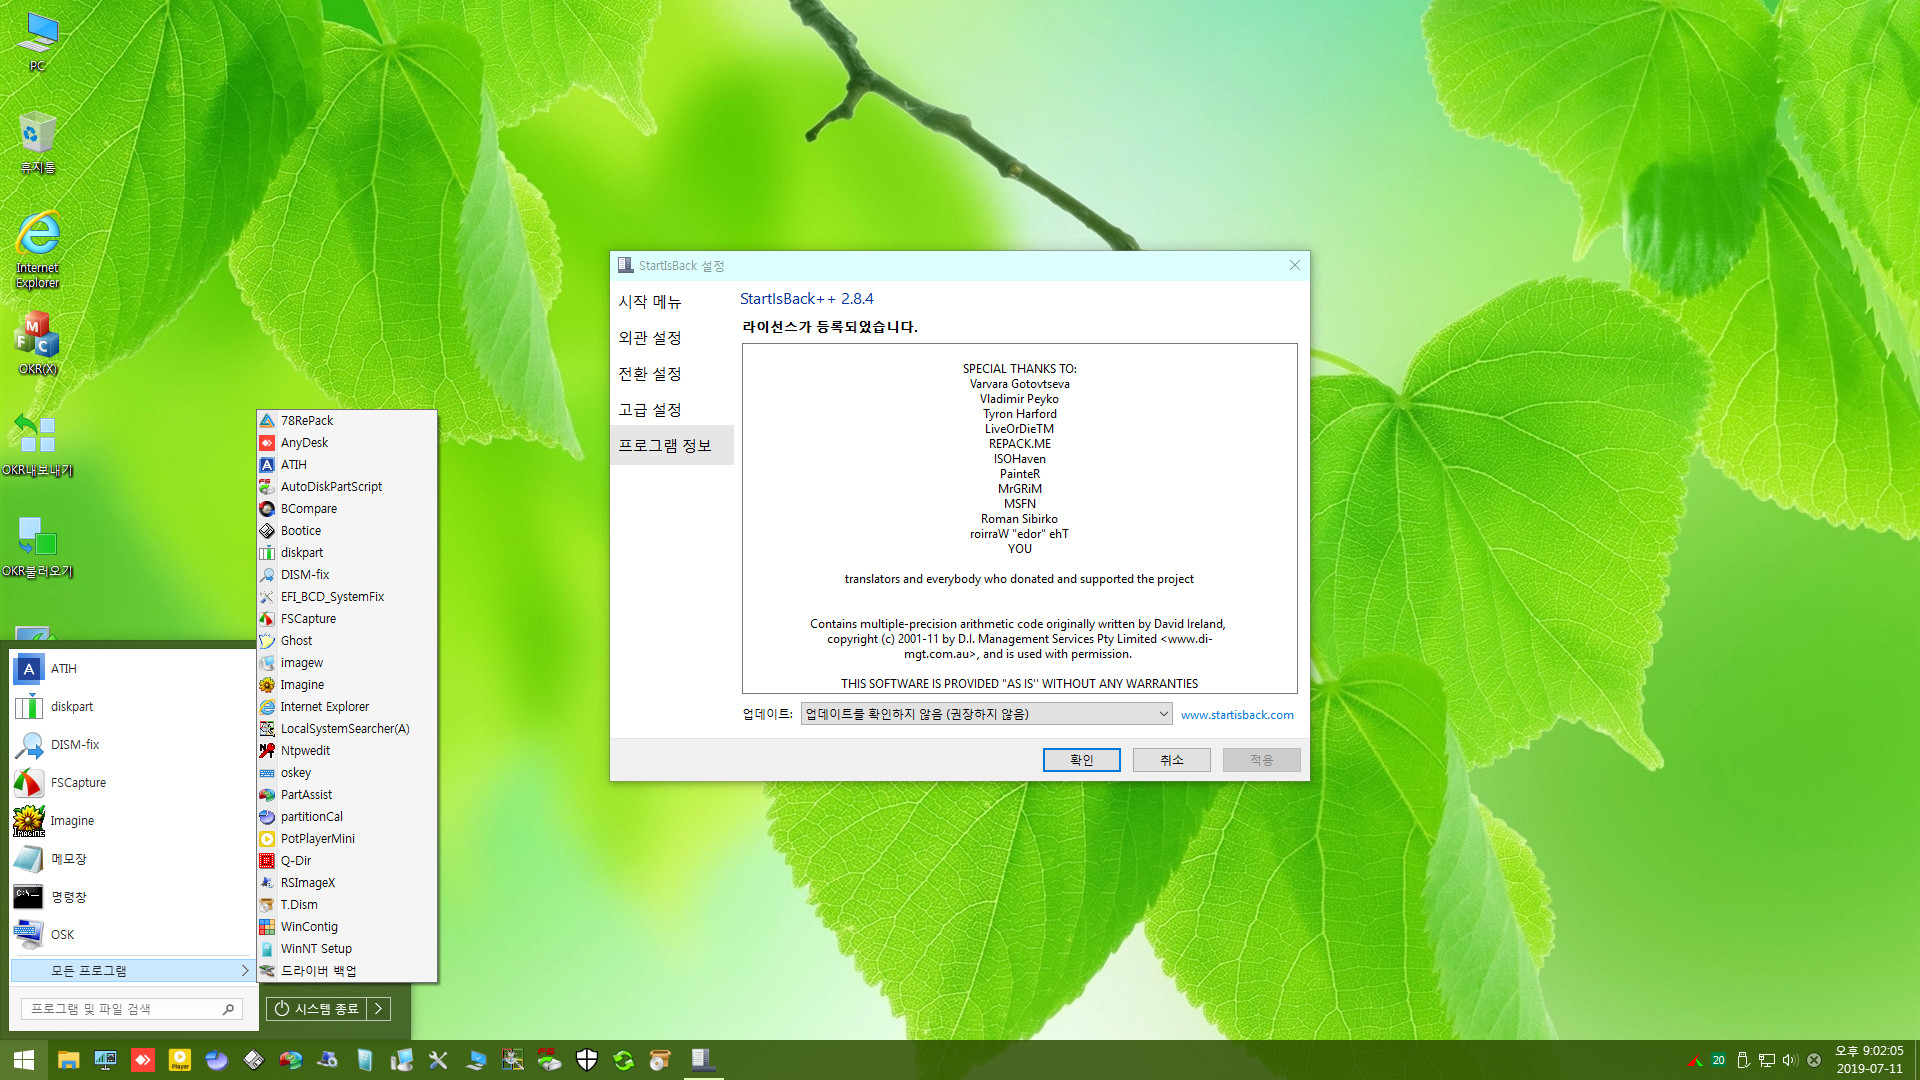Viewport: 1920px width, 1080px height.
Task: Open Q-Dir from programs list
Action: point(347,861)
